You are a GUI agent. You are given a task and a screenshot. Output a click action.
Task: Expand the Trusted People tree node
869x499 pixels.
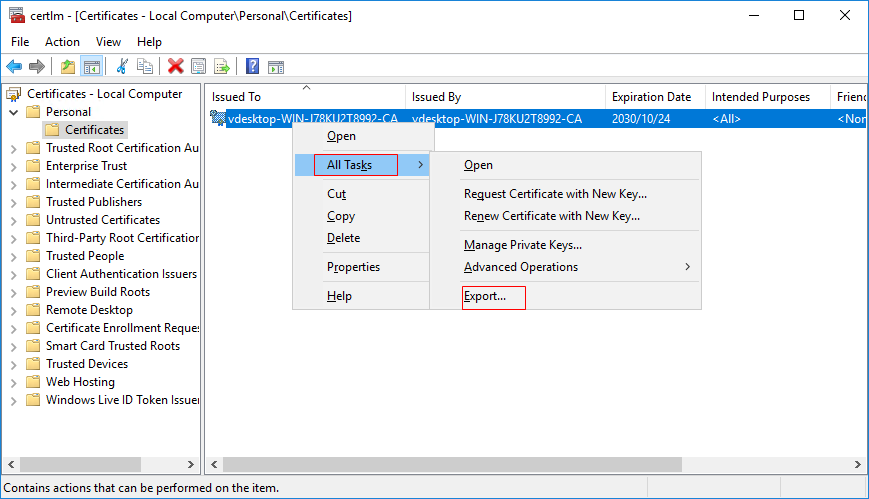[x=14, y=256]
